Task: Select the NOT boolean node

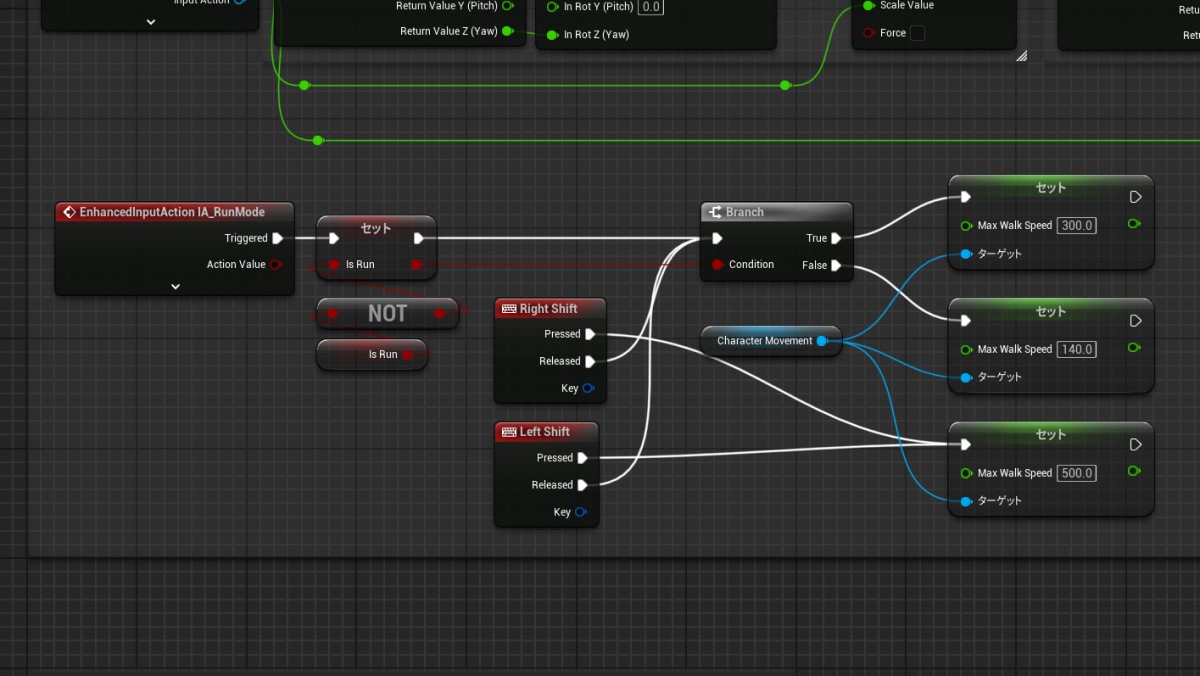Action: pos(387,314)
